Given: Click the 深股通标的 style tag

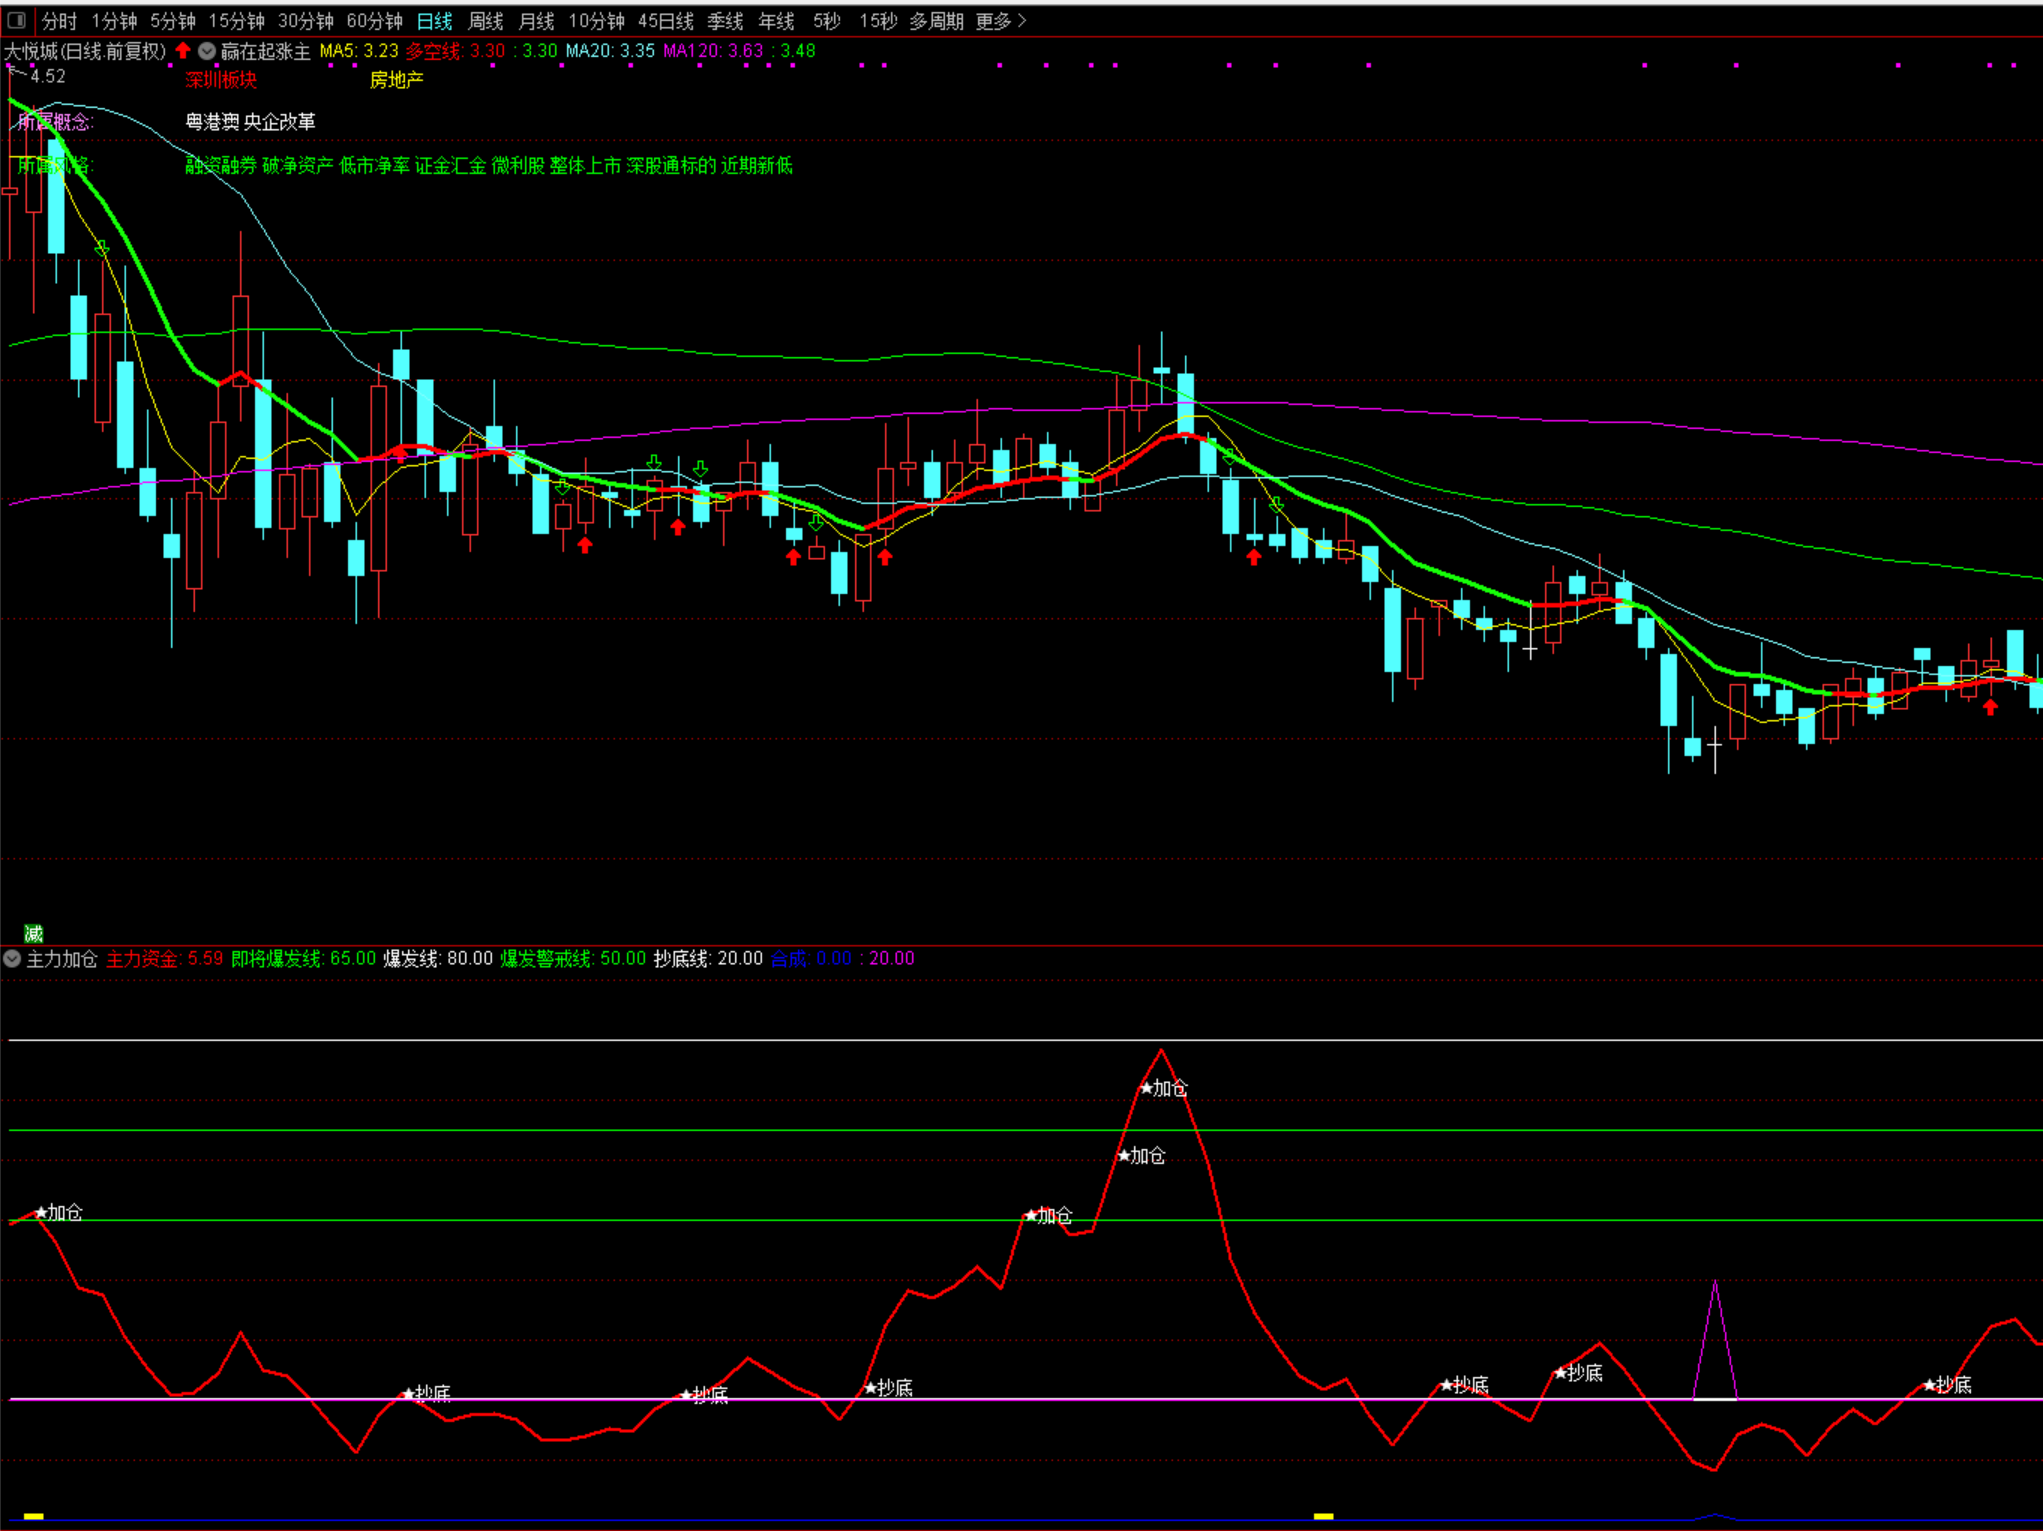Looking at the screenshot, I should 671,165.
